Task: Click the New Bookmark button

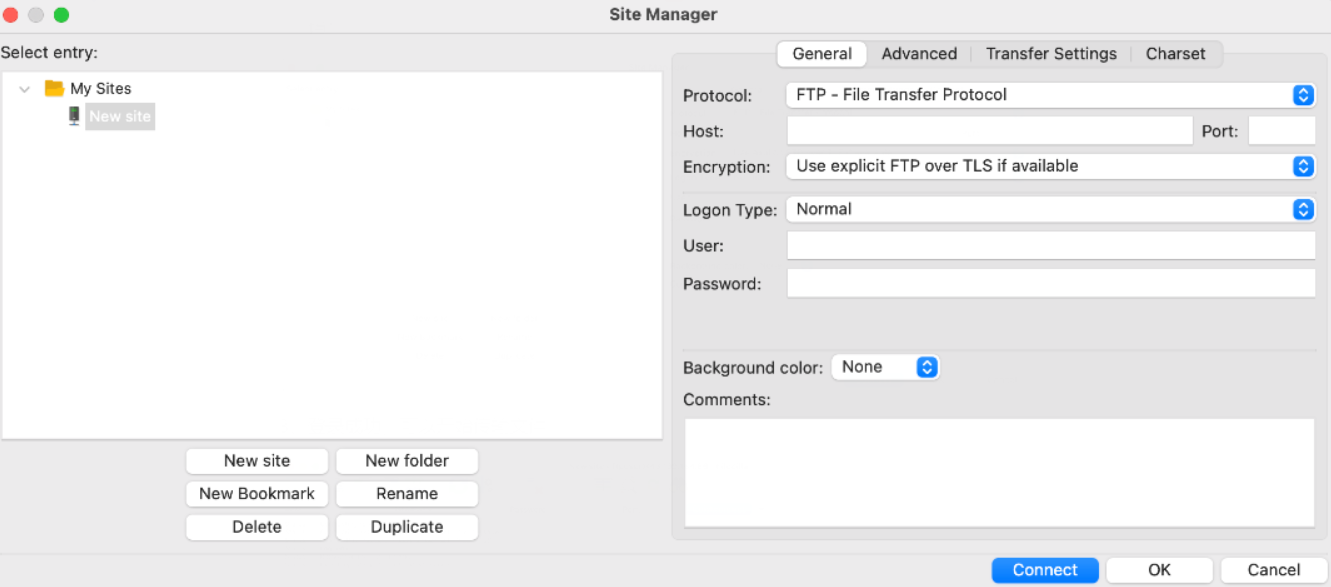Action: pos(257,494)
